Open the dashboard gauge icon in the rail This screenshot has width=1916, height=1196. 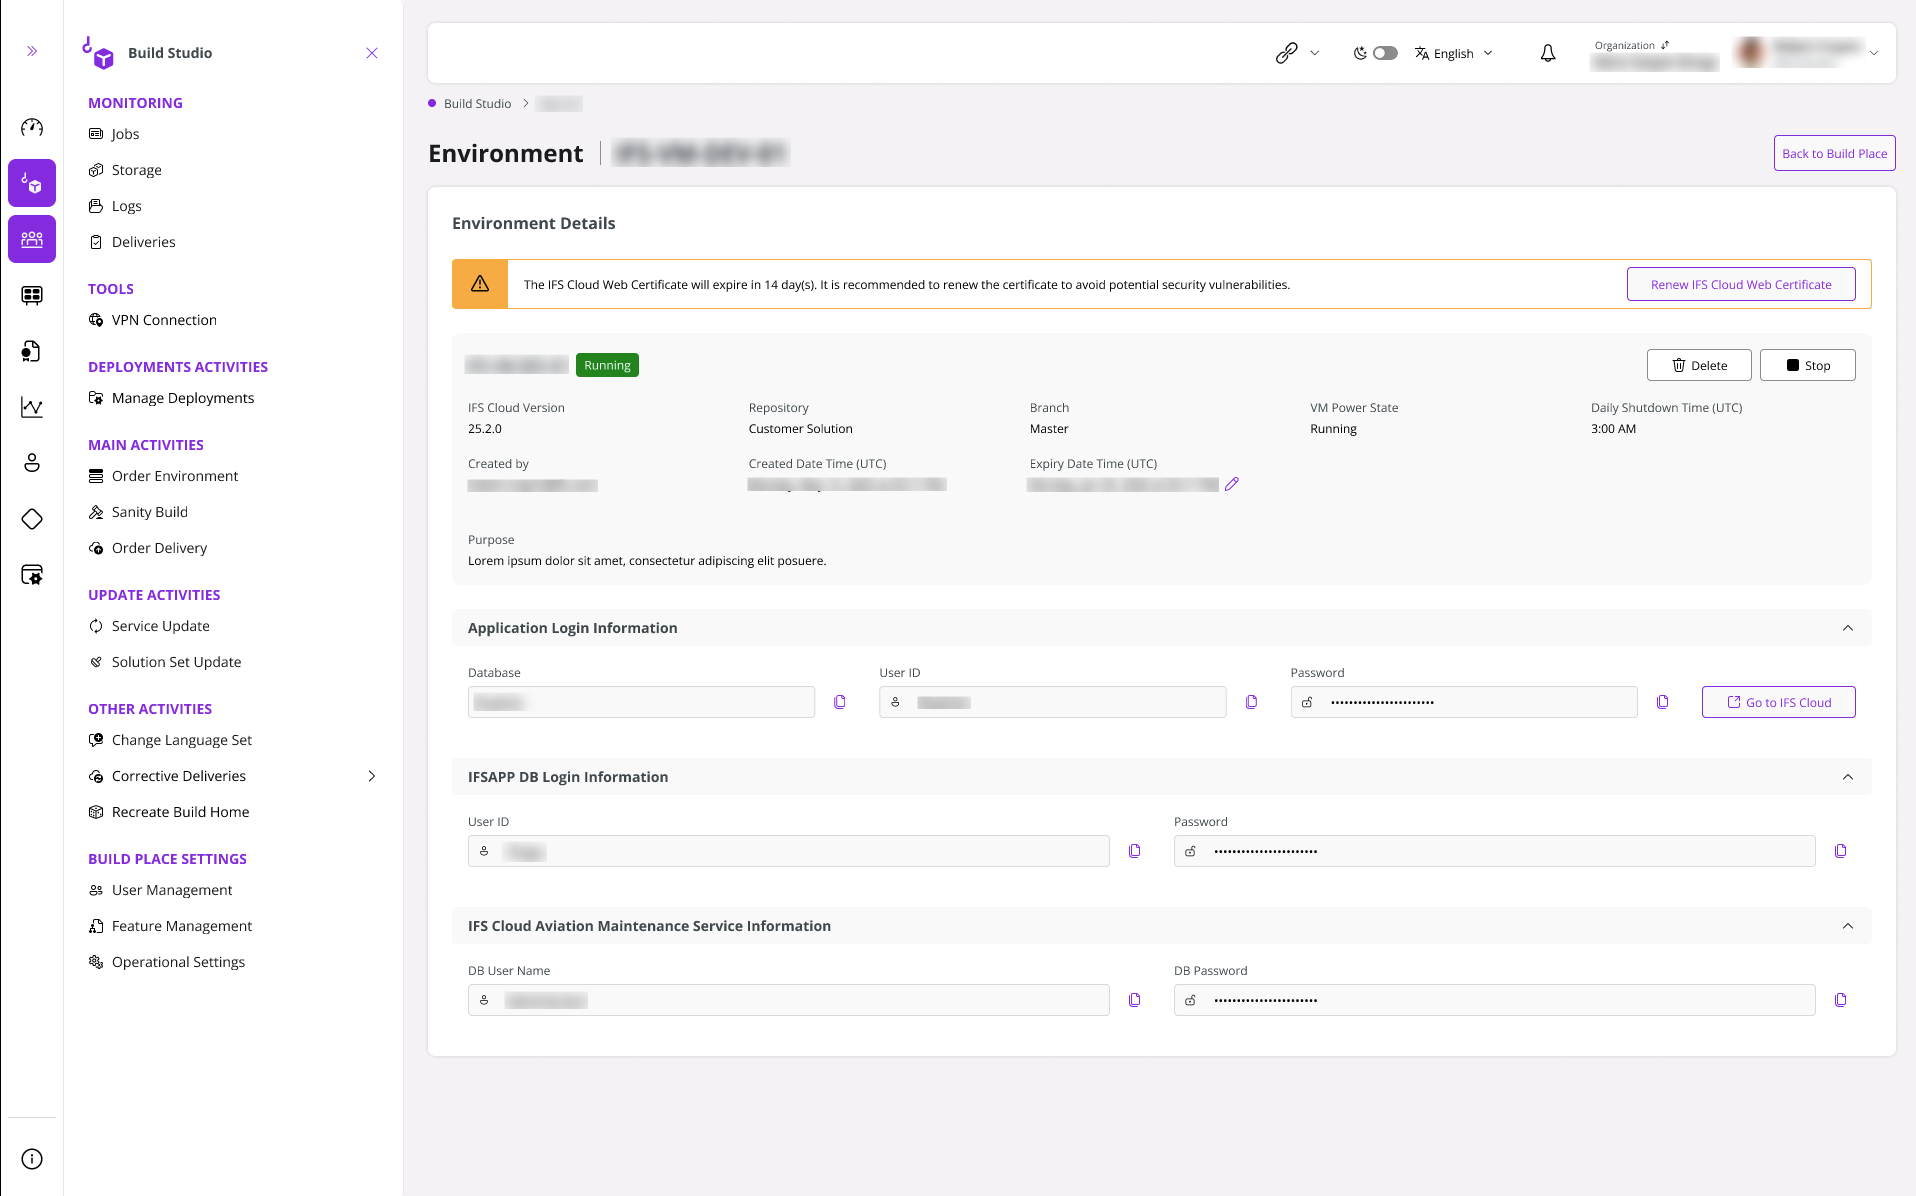(x=32, y=127)
